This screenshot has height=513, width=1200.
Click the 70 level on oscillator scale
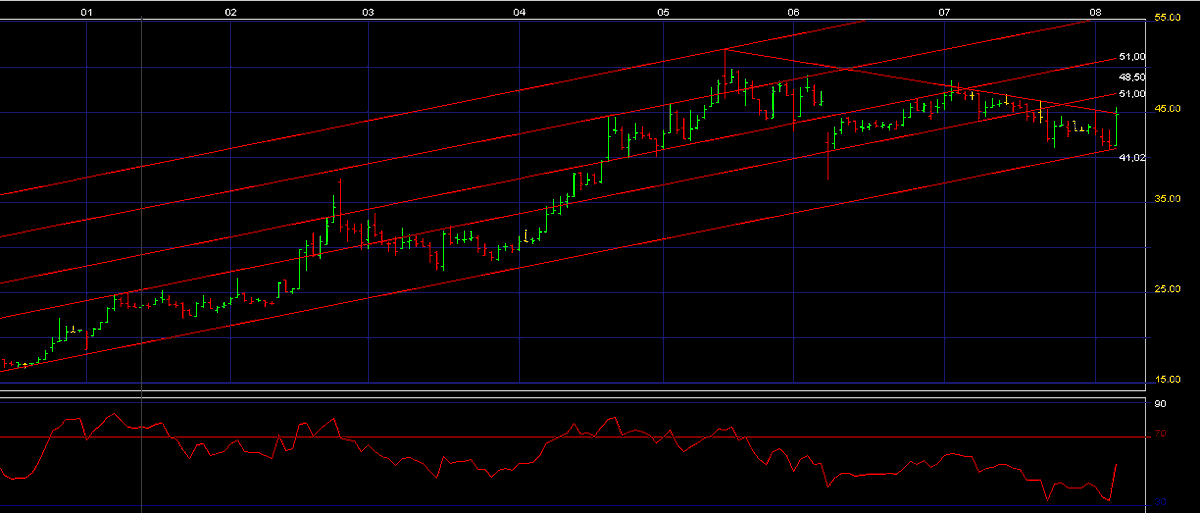(1160, 434)
